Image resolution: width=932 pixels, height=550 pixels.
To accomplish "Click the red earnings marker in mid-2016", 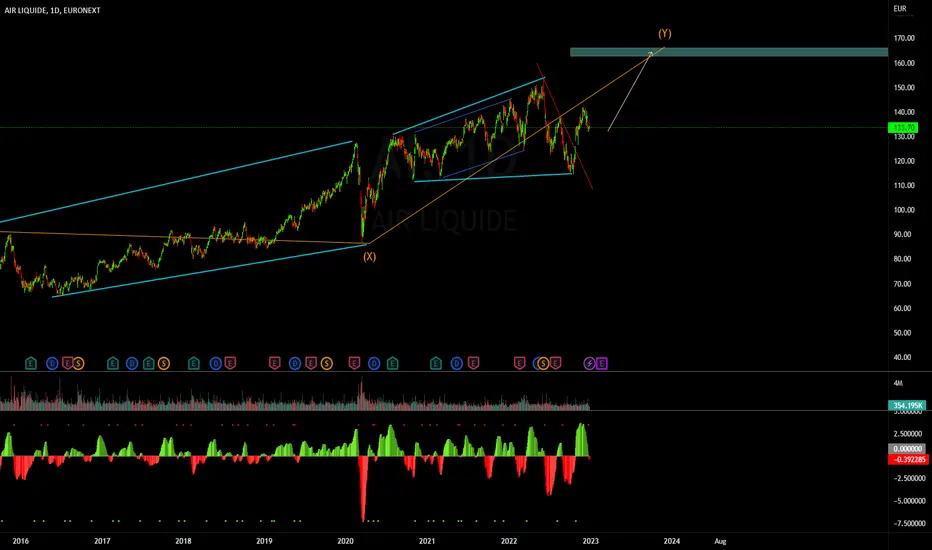I will [67, 363].
